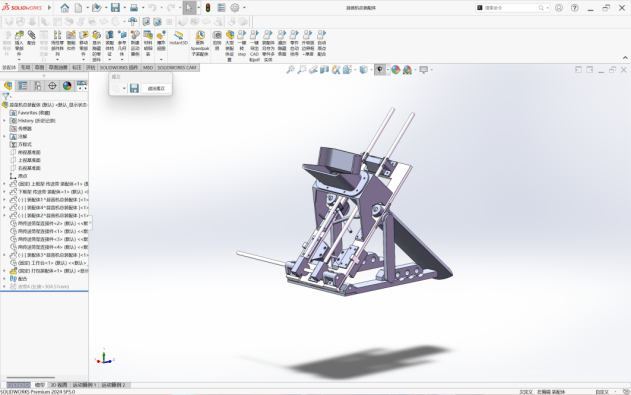The height and width of the screenshot is (395, 631).
Task: Click the search commands input field
Action: click(x=510, y=8)
